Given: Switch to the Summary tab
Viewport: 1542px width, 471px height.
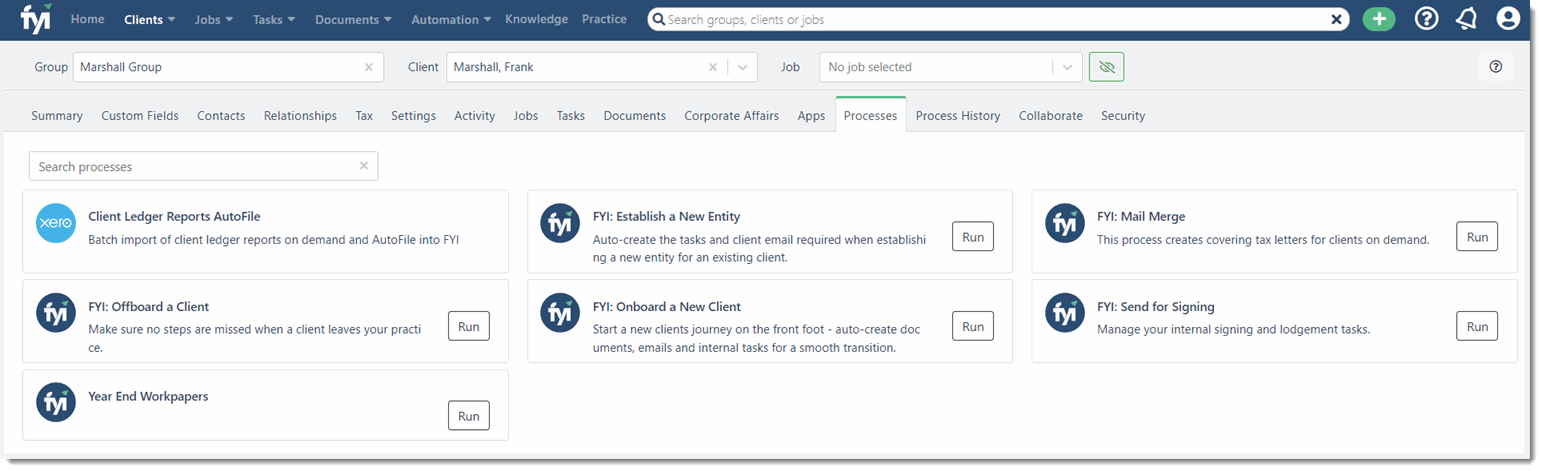Looking at the screenshot, I should pyautogui.click(x=57, y=115).
